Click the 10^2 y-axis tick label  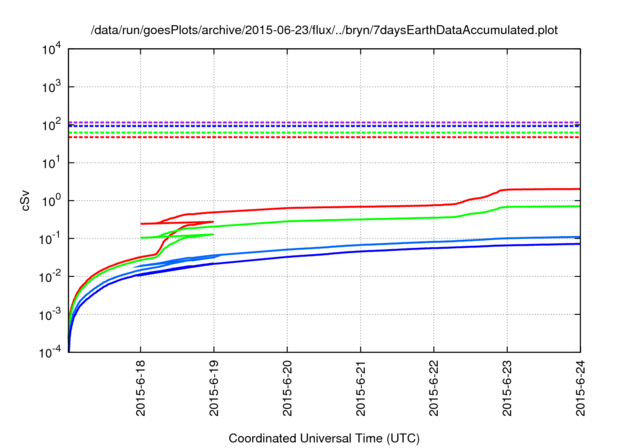[x=52, y=125]
